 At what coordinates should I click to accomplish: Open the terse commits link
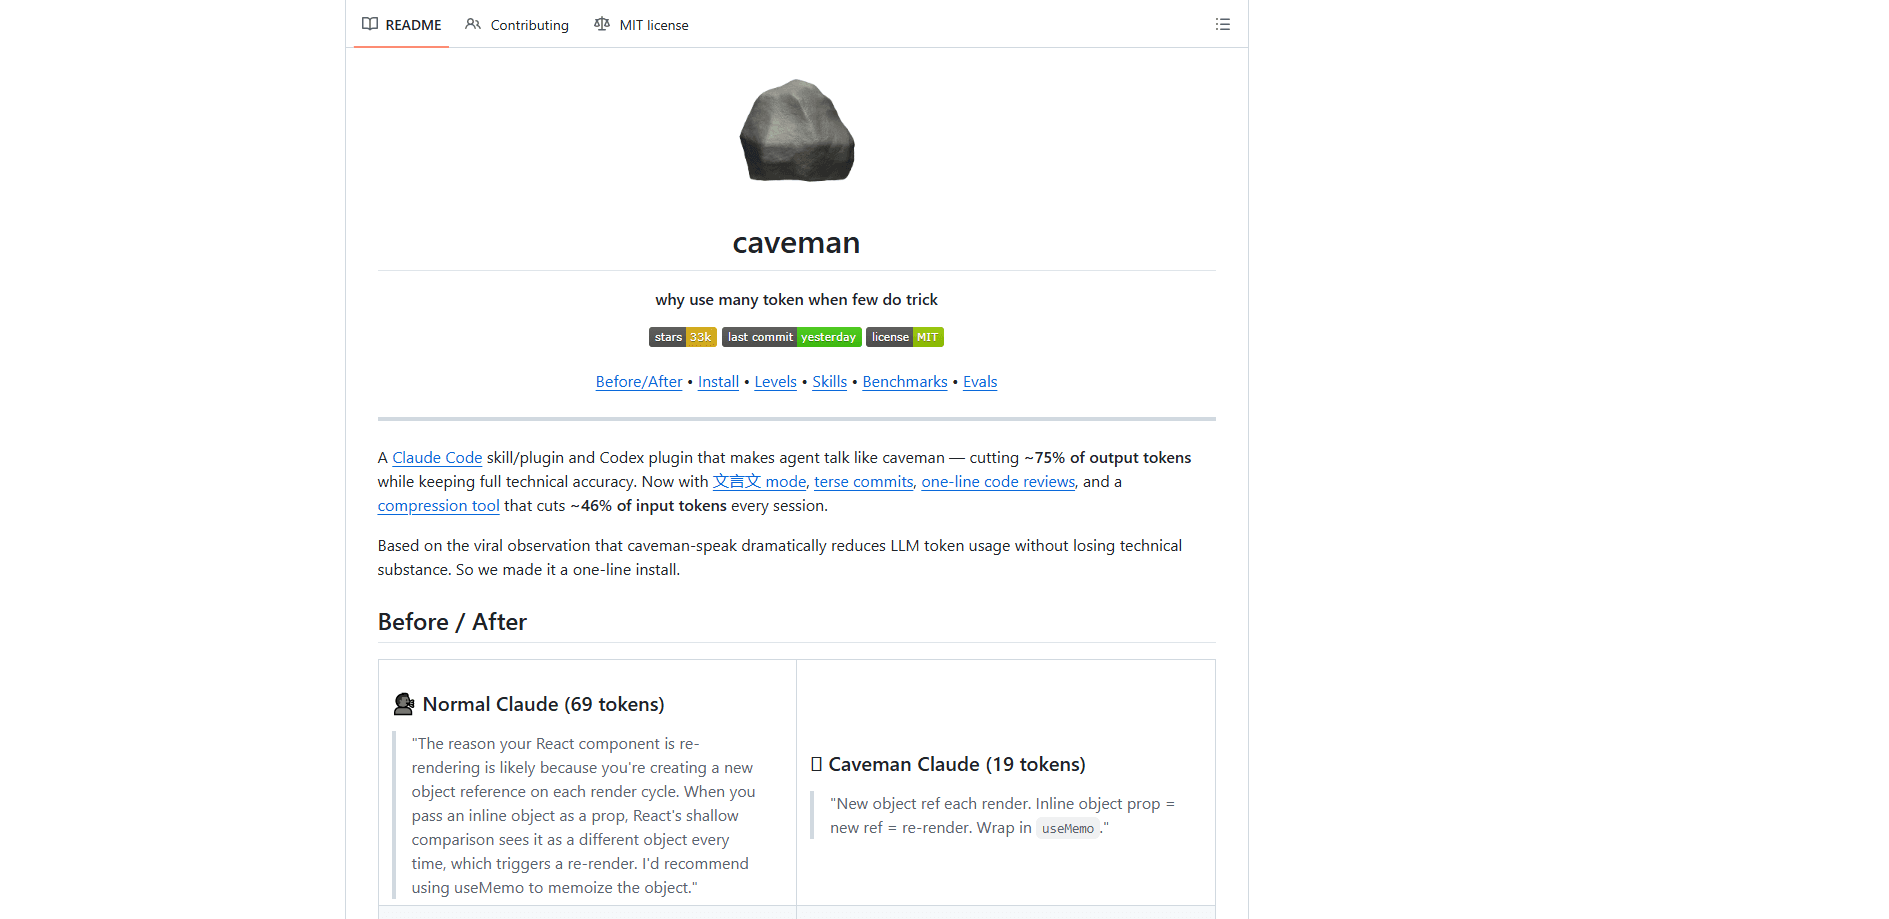click(864, 482)
